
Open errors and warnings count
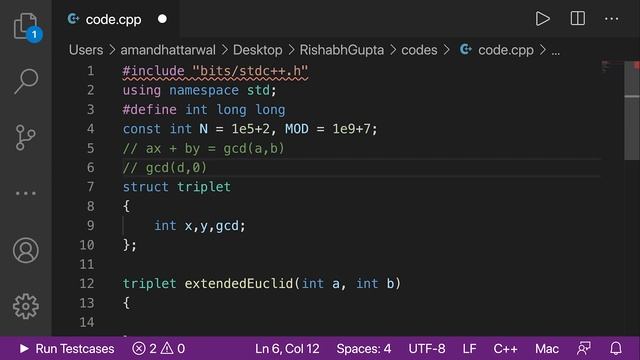tap(159, 349)
